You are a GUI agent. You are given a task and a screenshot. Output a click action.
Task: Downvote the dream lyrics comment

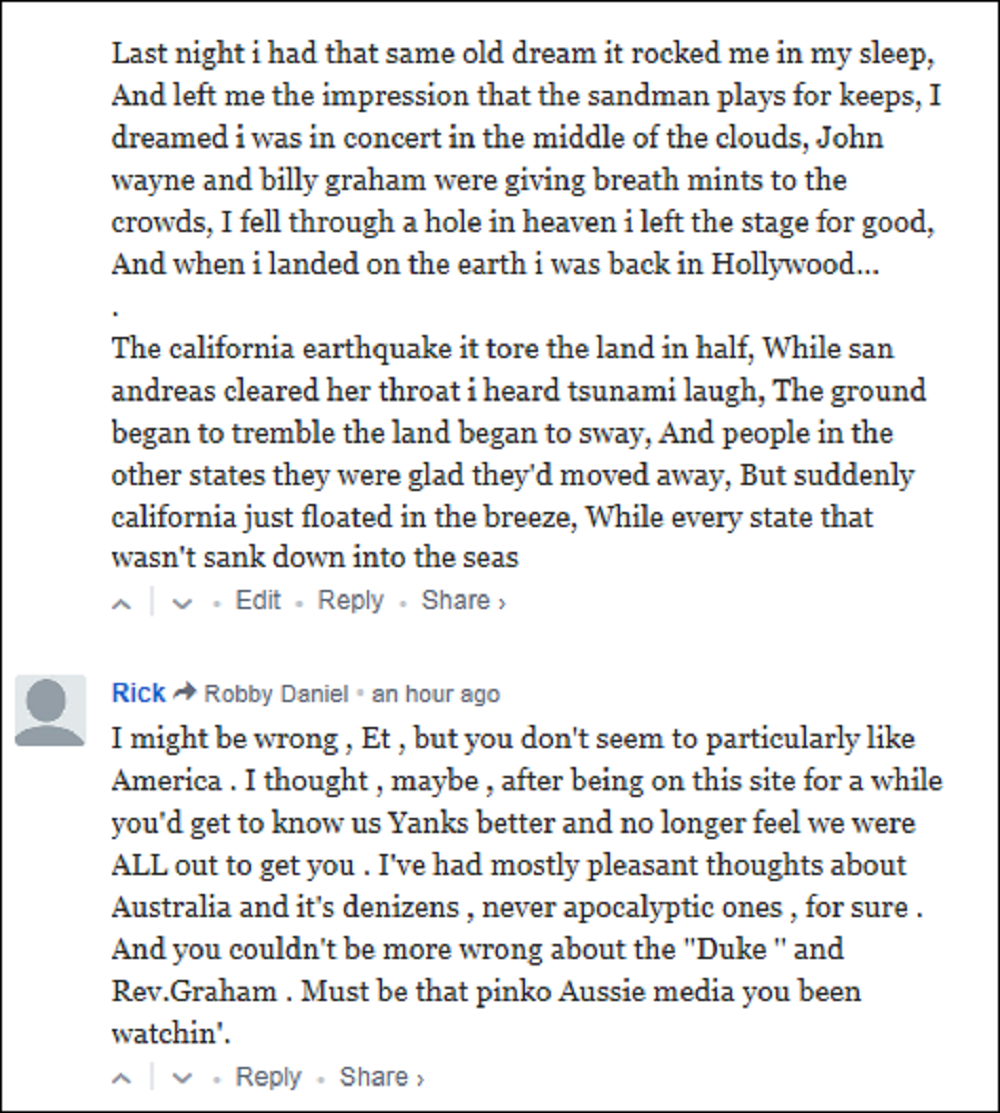click(x=181, y=603)
